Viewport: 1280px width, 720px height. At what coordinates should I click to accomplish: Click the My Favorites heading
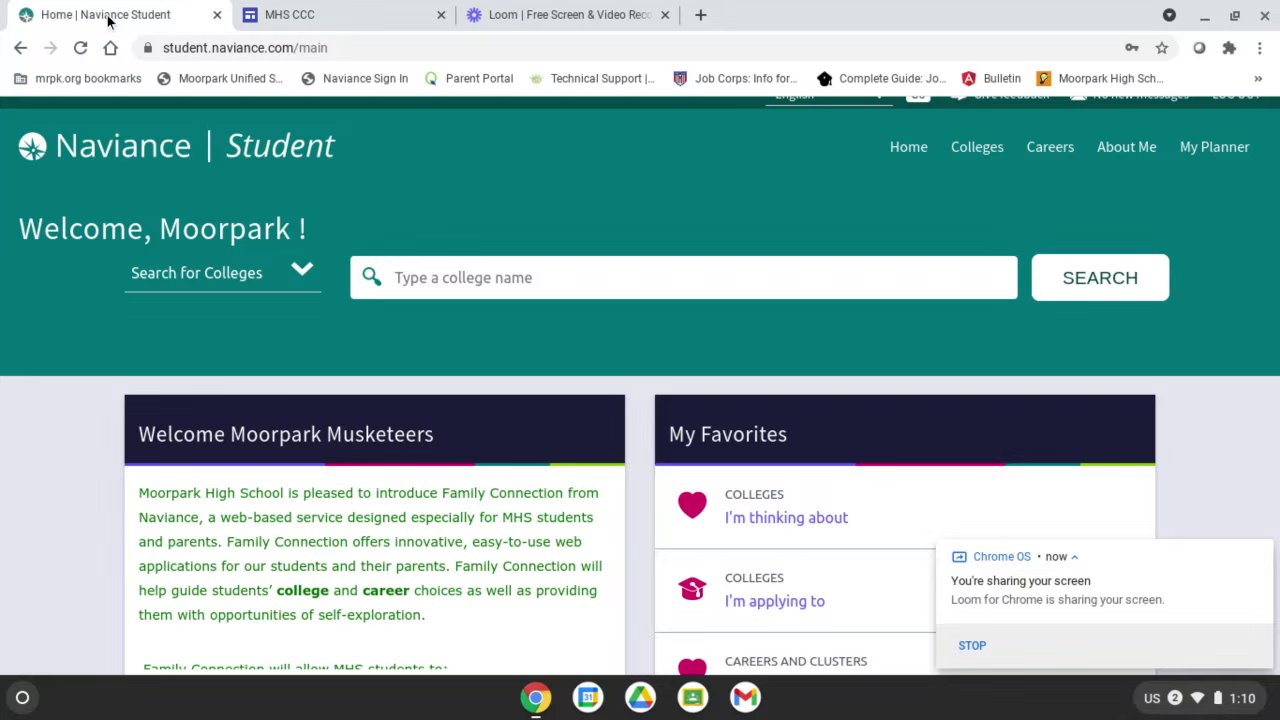click(x=728, y=434)
